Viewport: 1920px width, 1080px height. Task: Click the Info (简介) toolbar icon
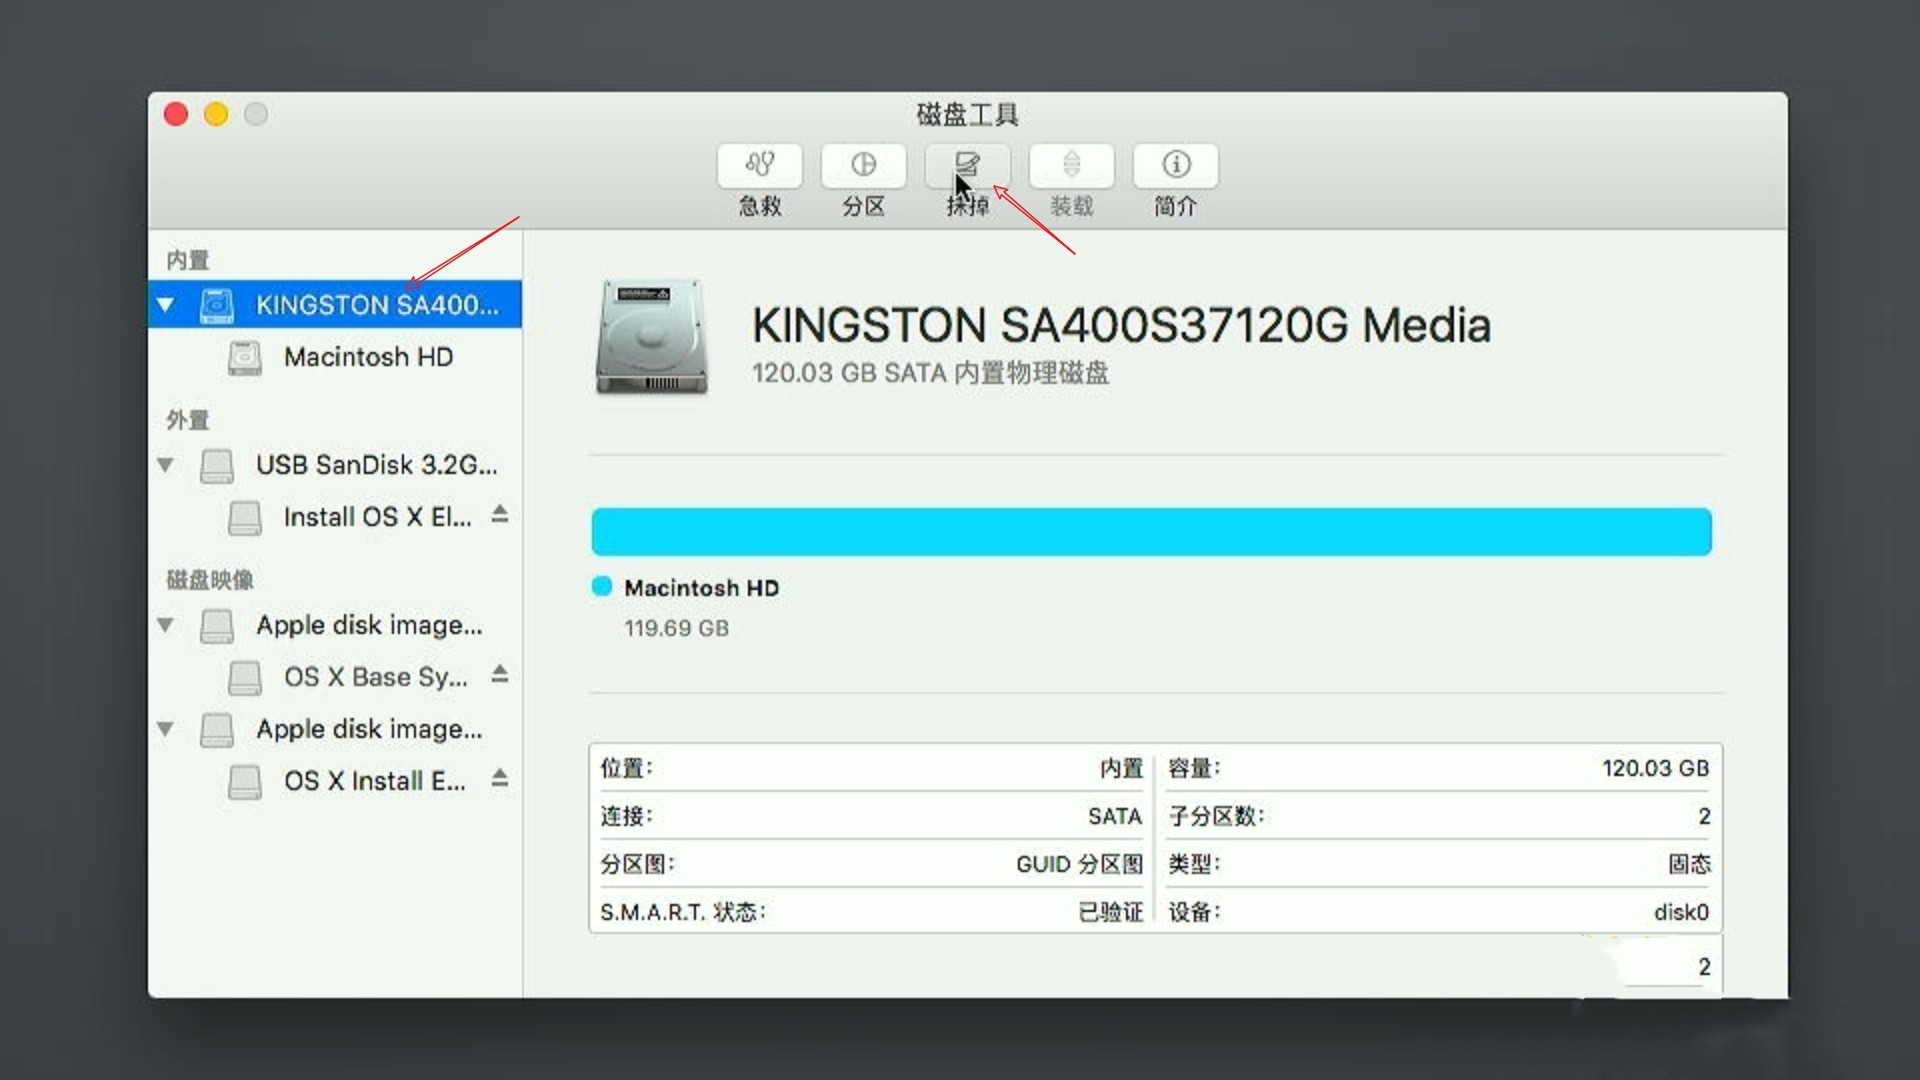coord(1175,165)
